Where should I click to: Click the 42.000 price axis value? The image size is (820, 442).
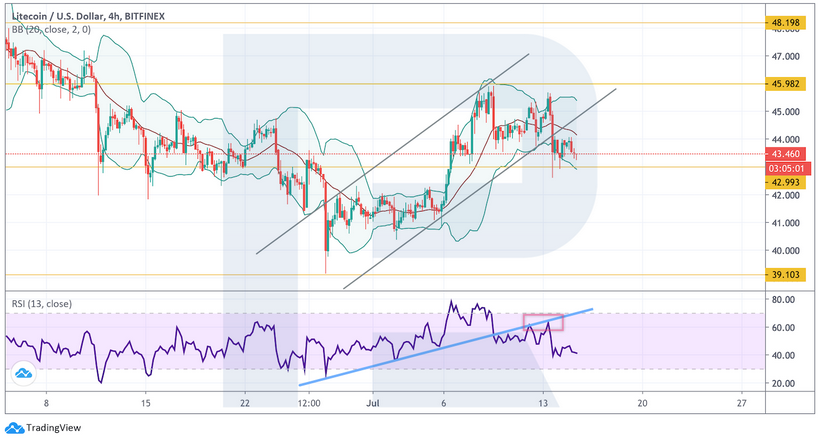[x=785, y=195]
